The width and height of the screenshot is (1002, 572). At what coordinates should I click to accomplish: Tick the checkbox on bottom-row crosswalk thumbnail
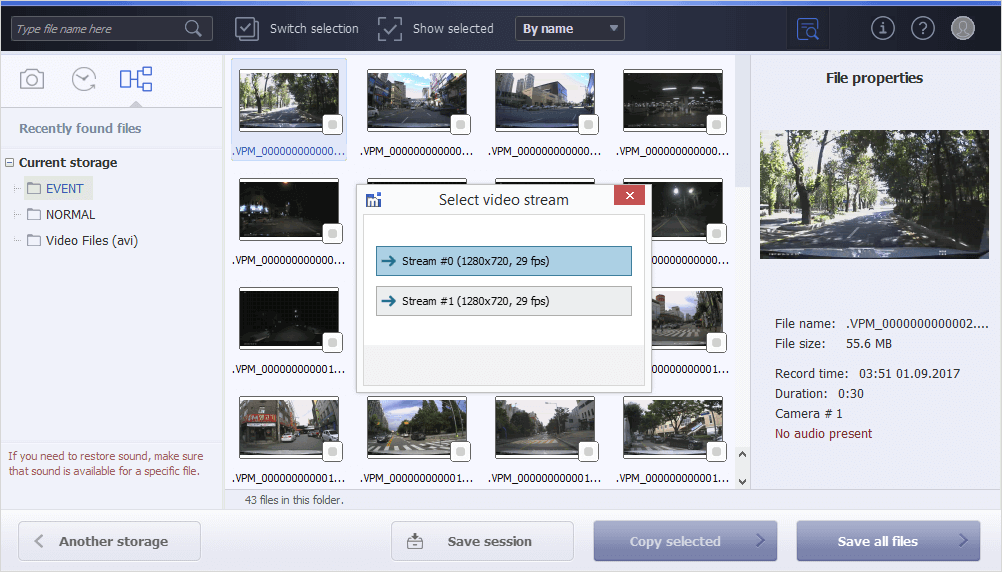(460, 451)
